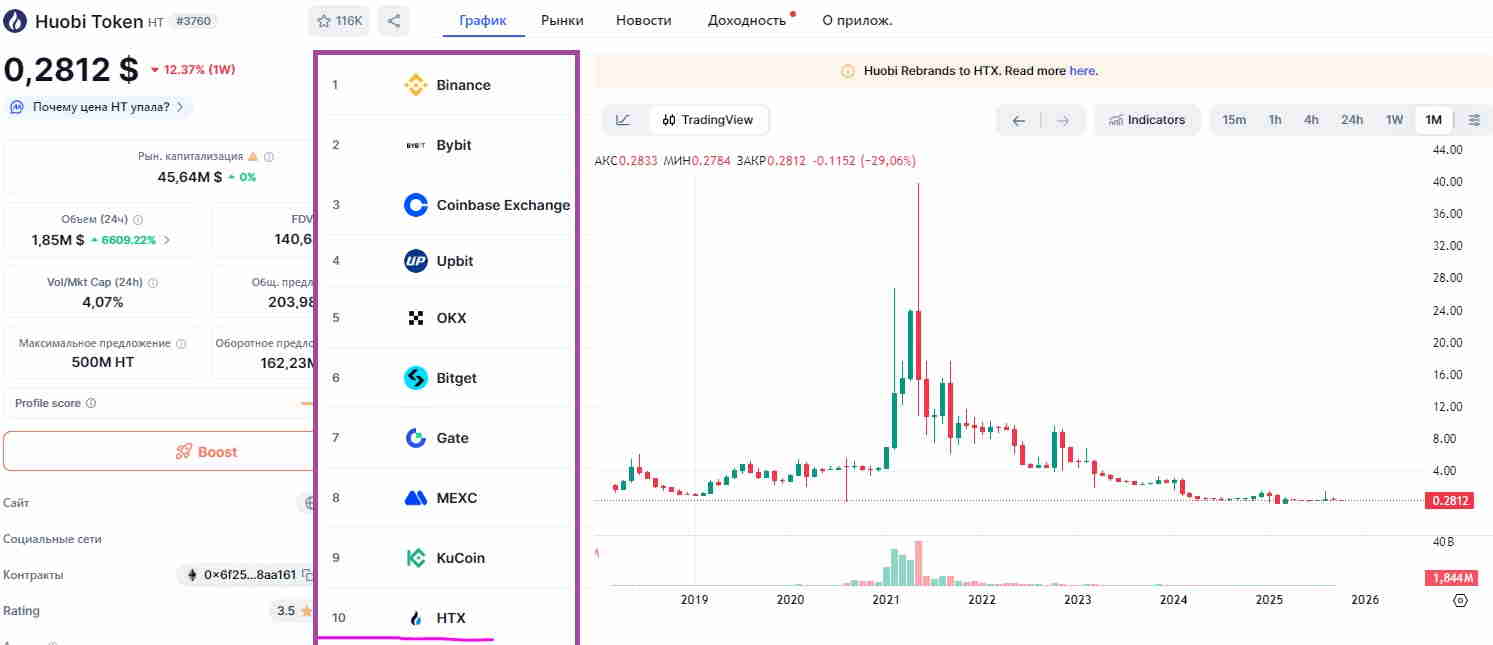Add Huobi Token to watchlist star
Image resolution: width=1493 pixels, height=645 pixels.
coord(338,20)
